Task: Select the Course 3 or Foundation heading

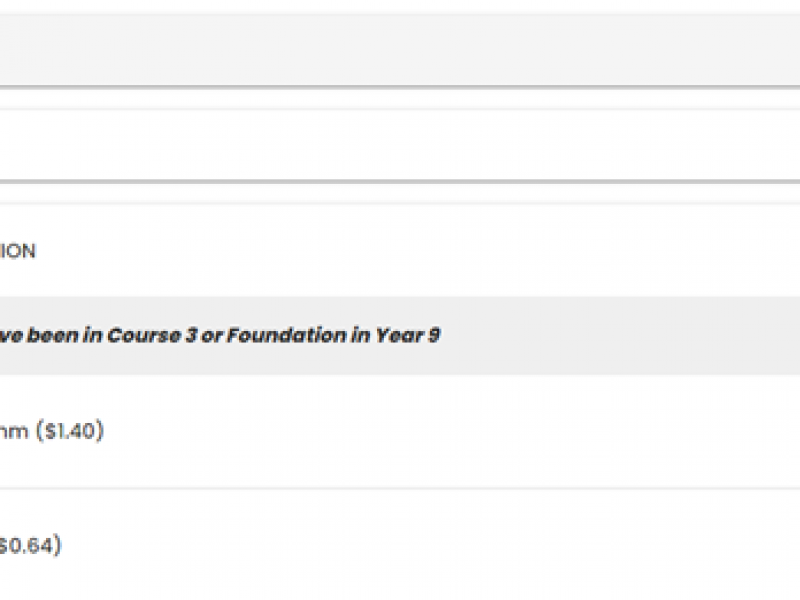Action: (219, 335)
